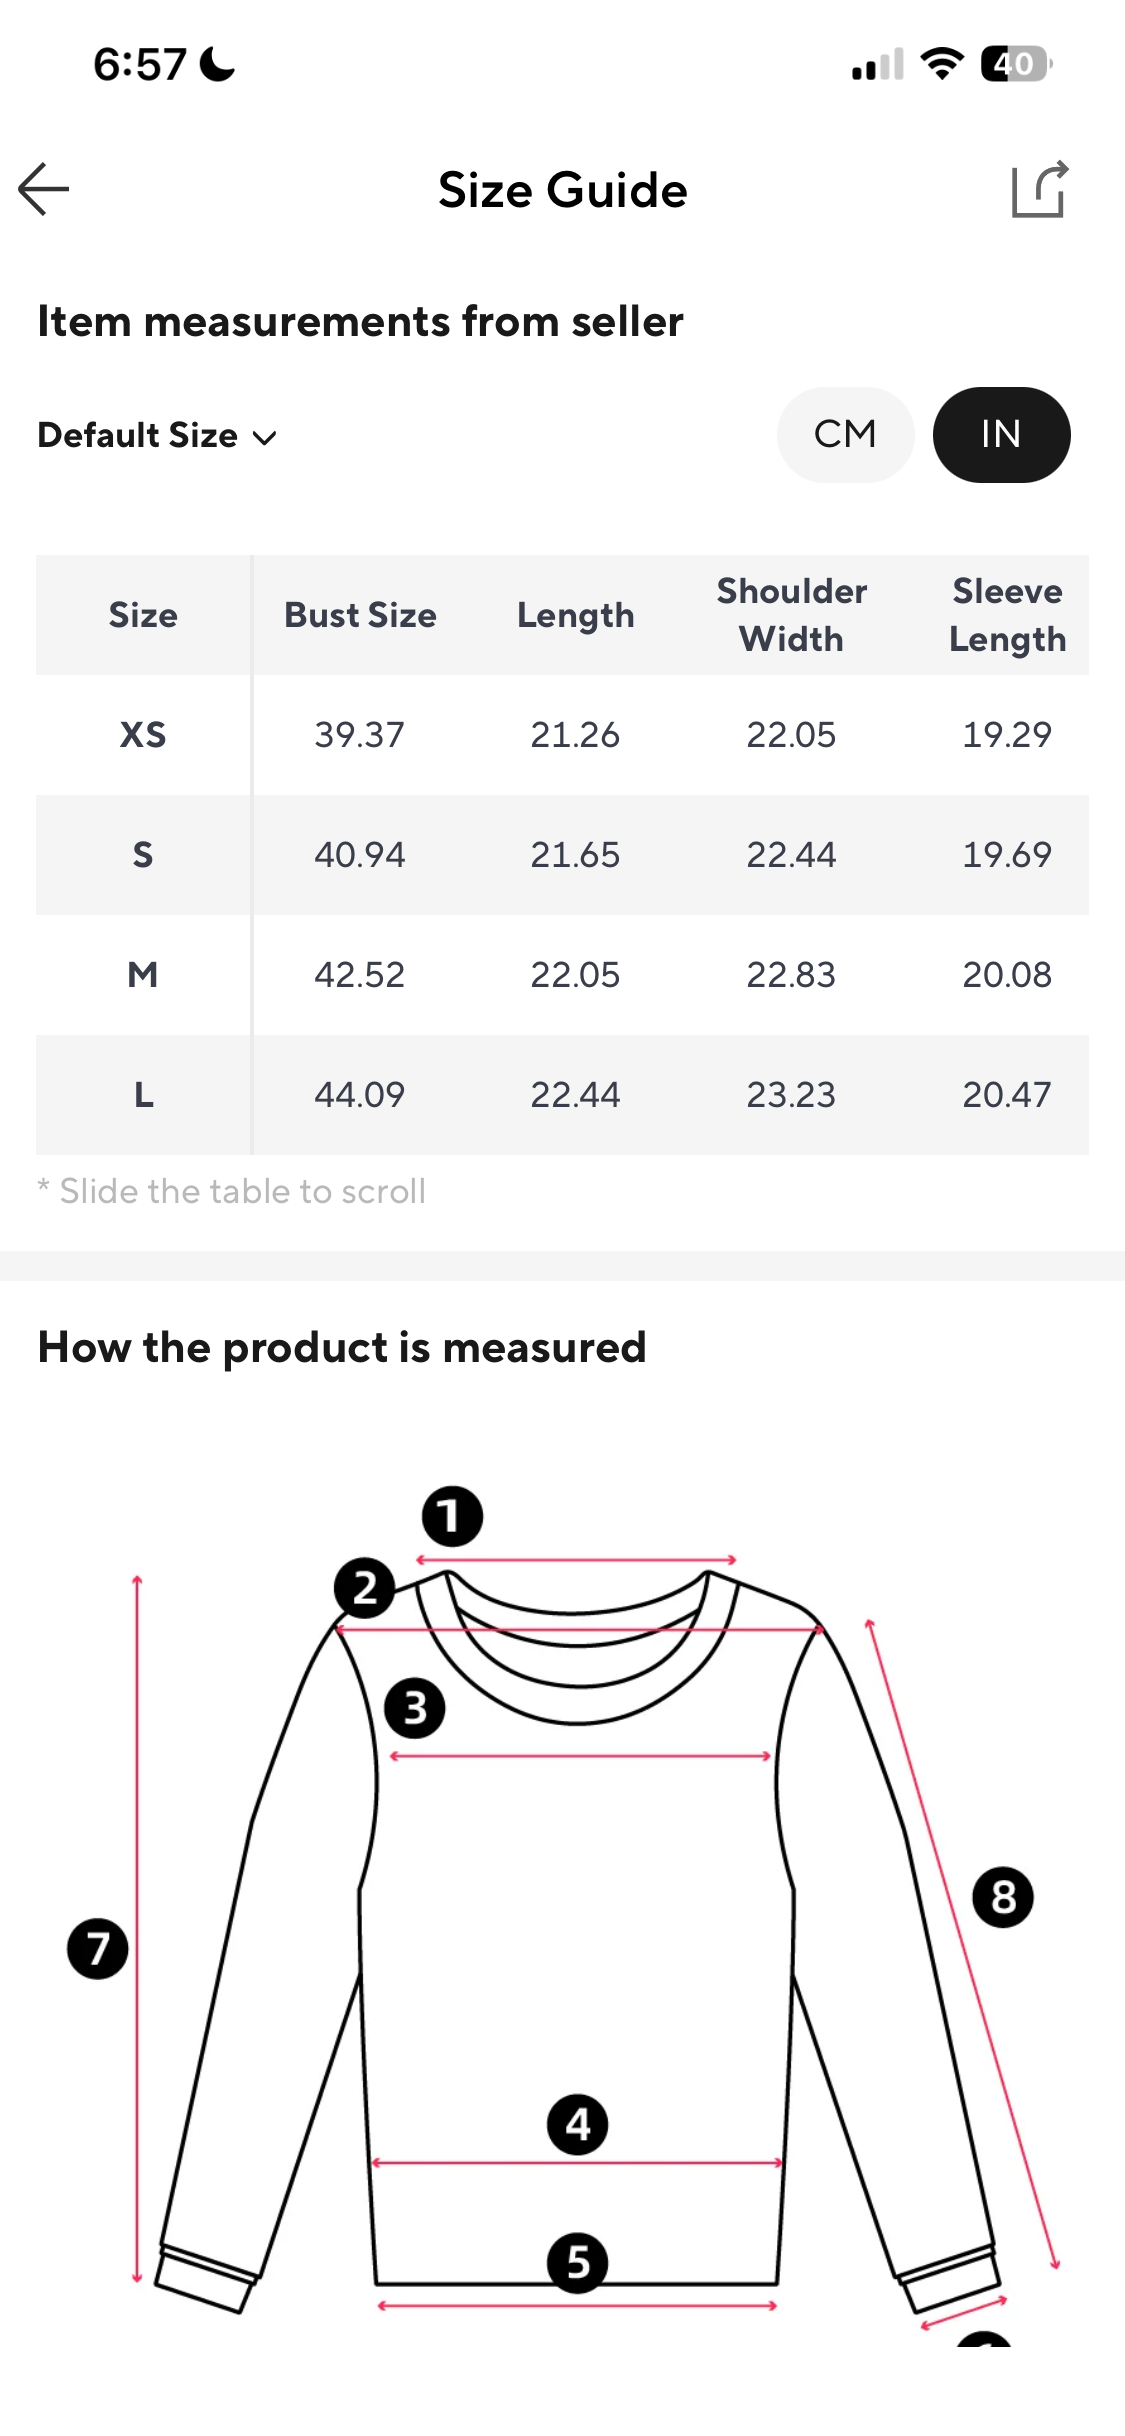
Task: Tap measurement marker number 8
Action: point(1003,1897)
